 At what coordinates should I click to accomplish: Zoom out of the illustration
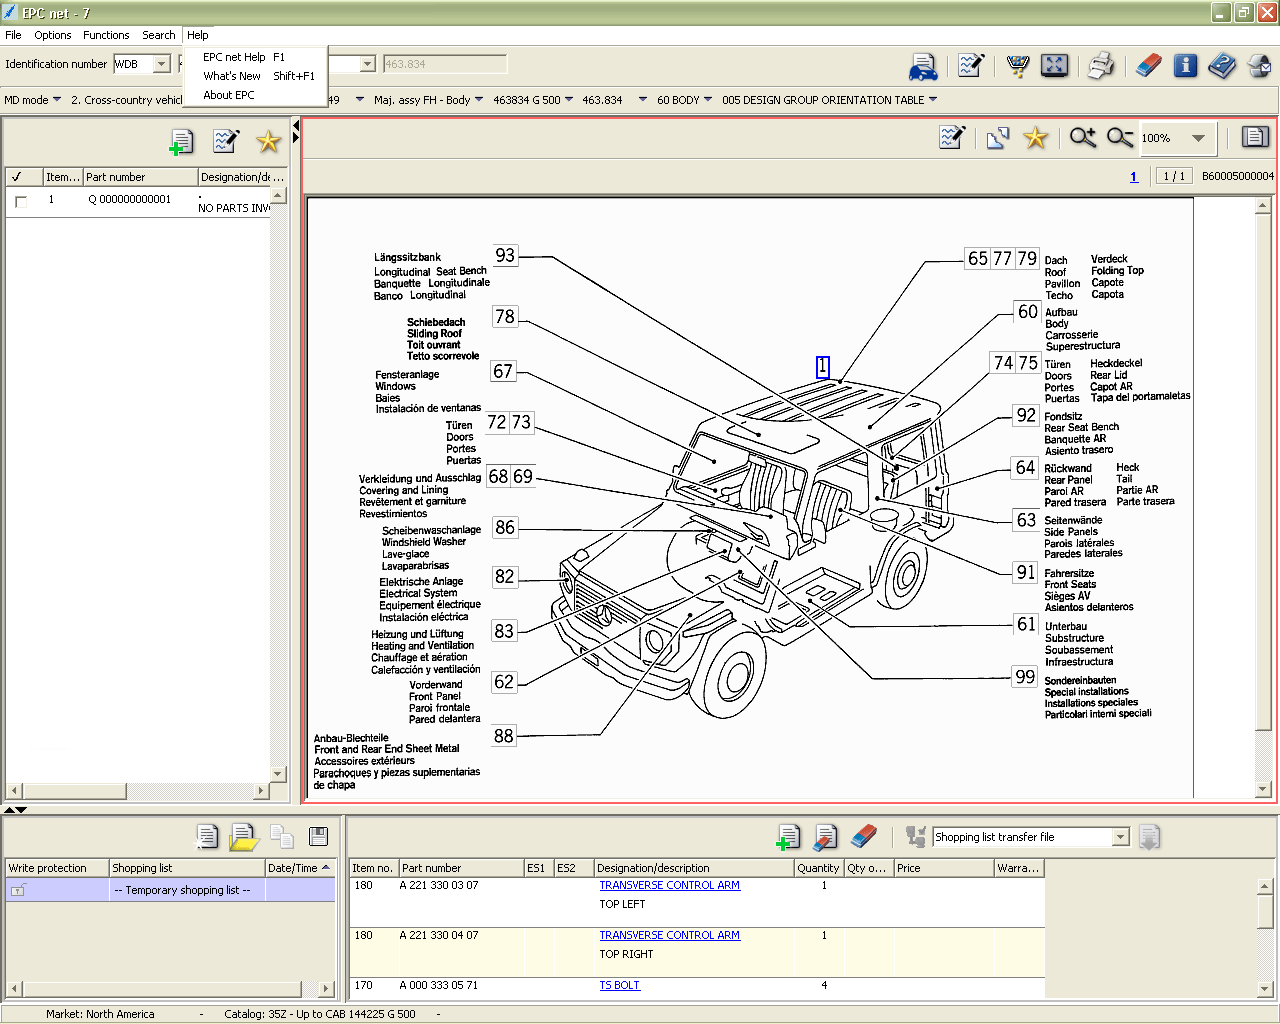coord(1120,137)
